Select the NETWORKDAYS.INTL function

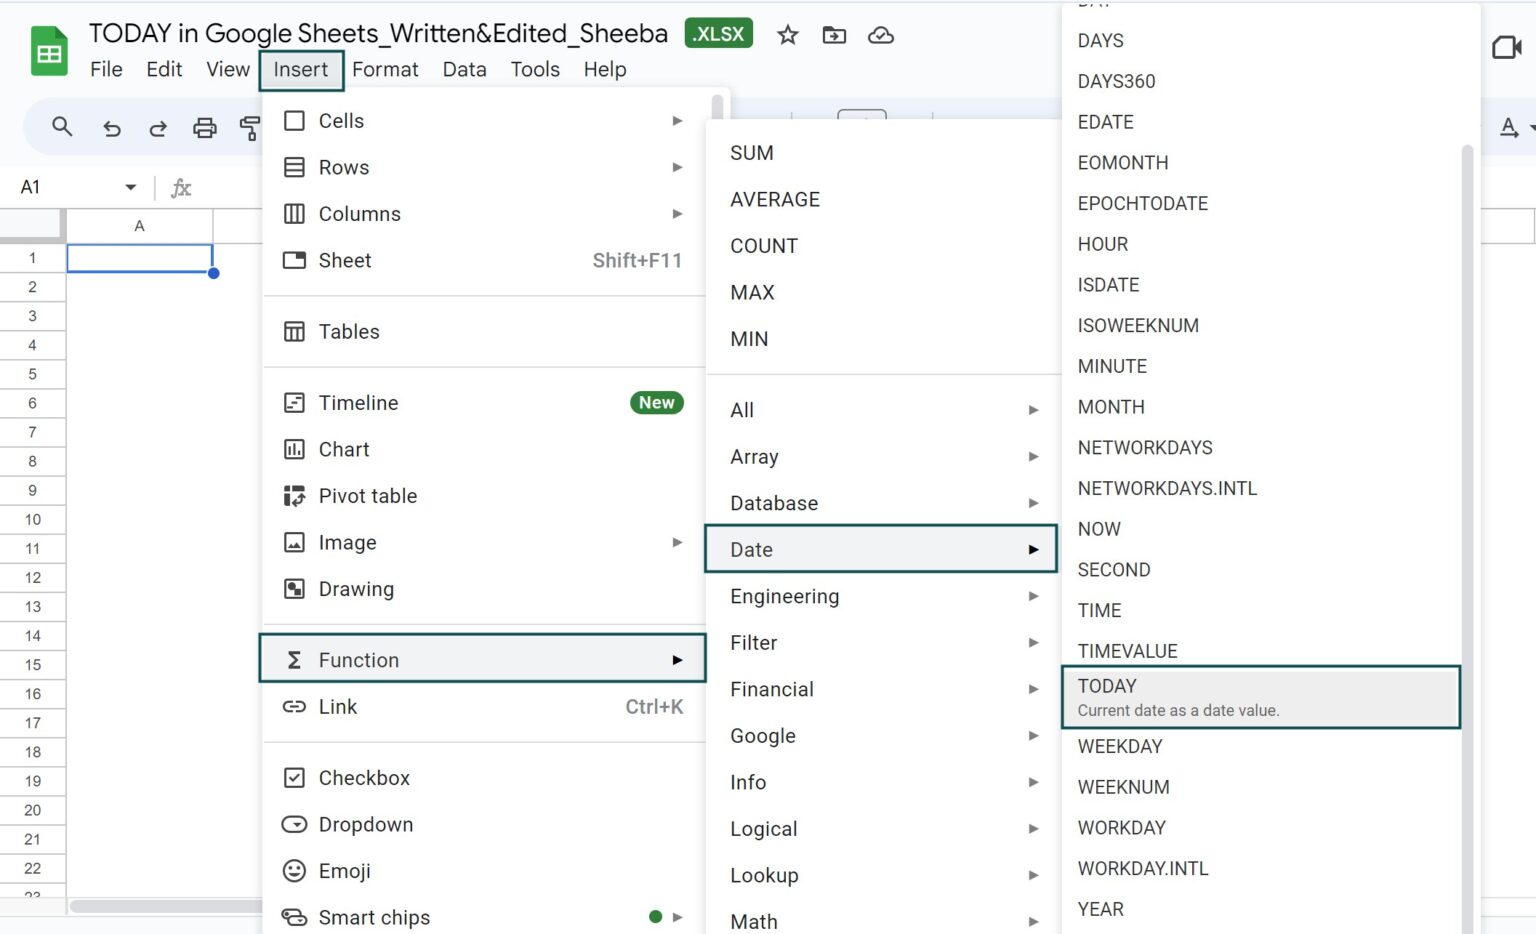[x=1261, y=488]
